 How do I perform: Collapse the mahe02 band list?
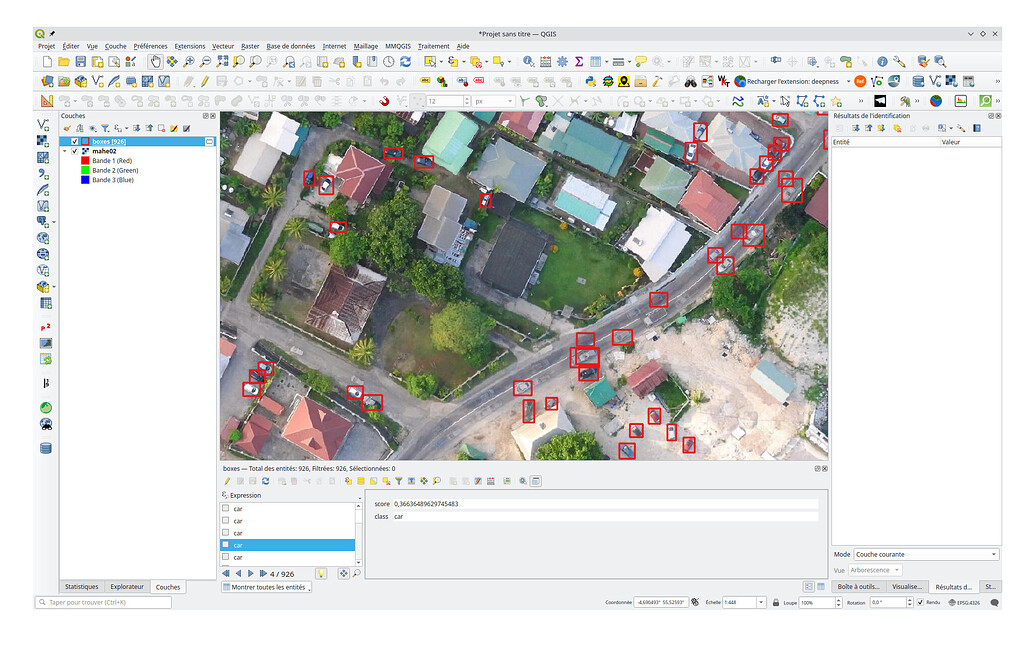click(x=63, y=151)
